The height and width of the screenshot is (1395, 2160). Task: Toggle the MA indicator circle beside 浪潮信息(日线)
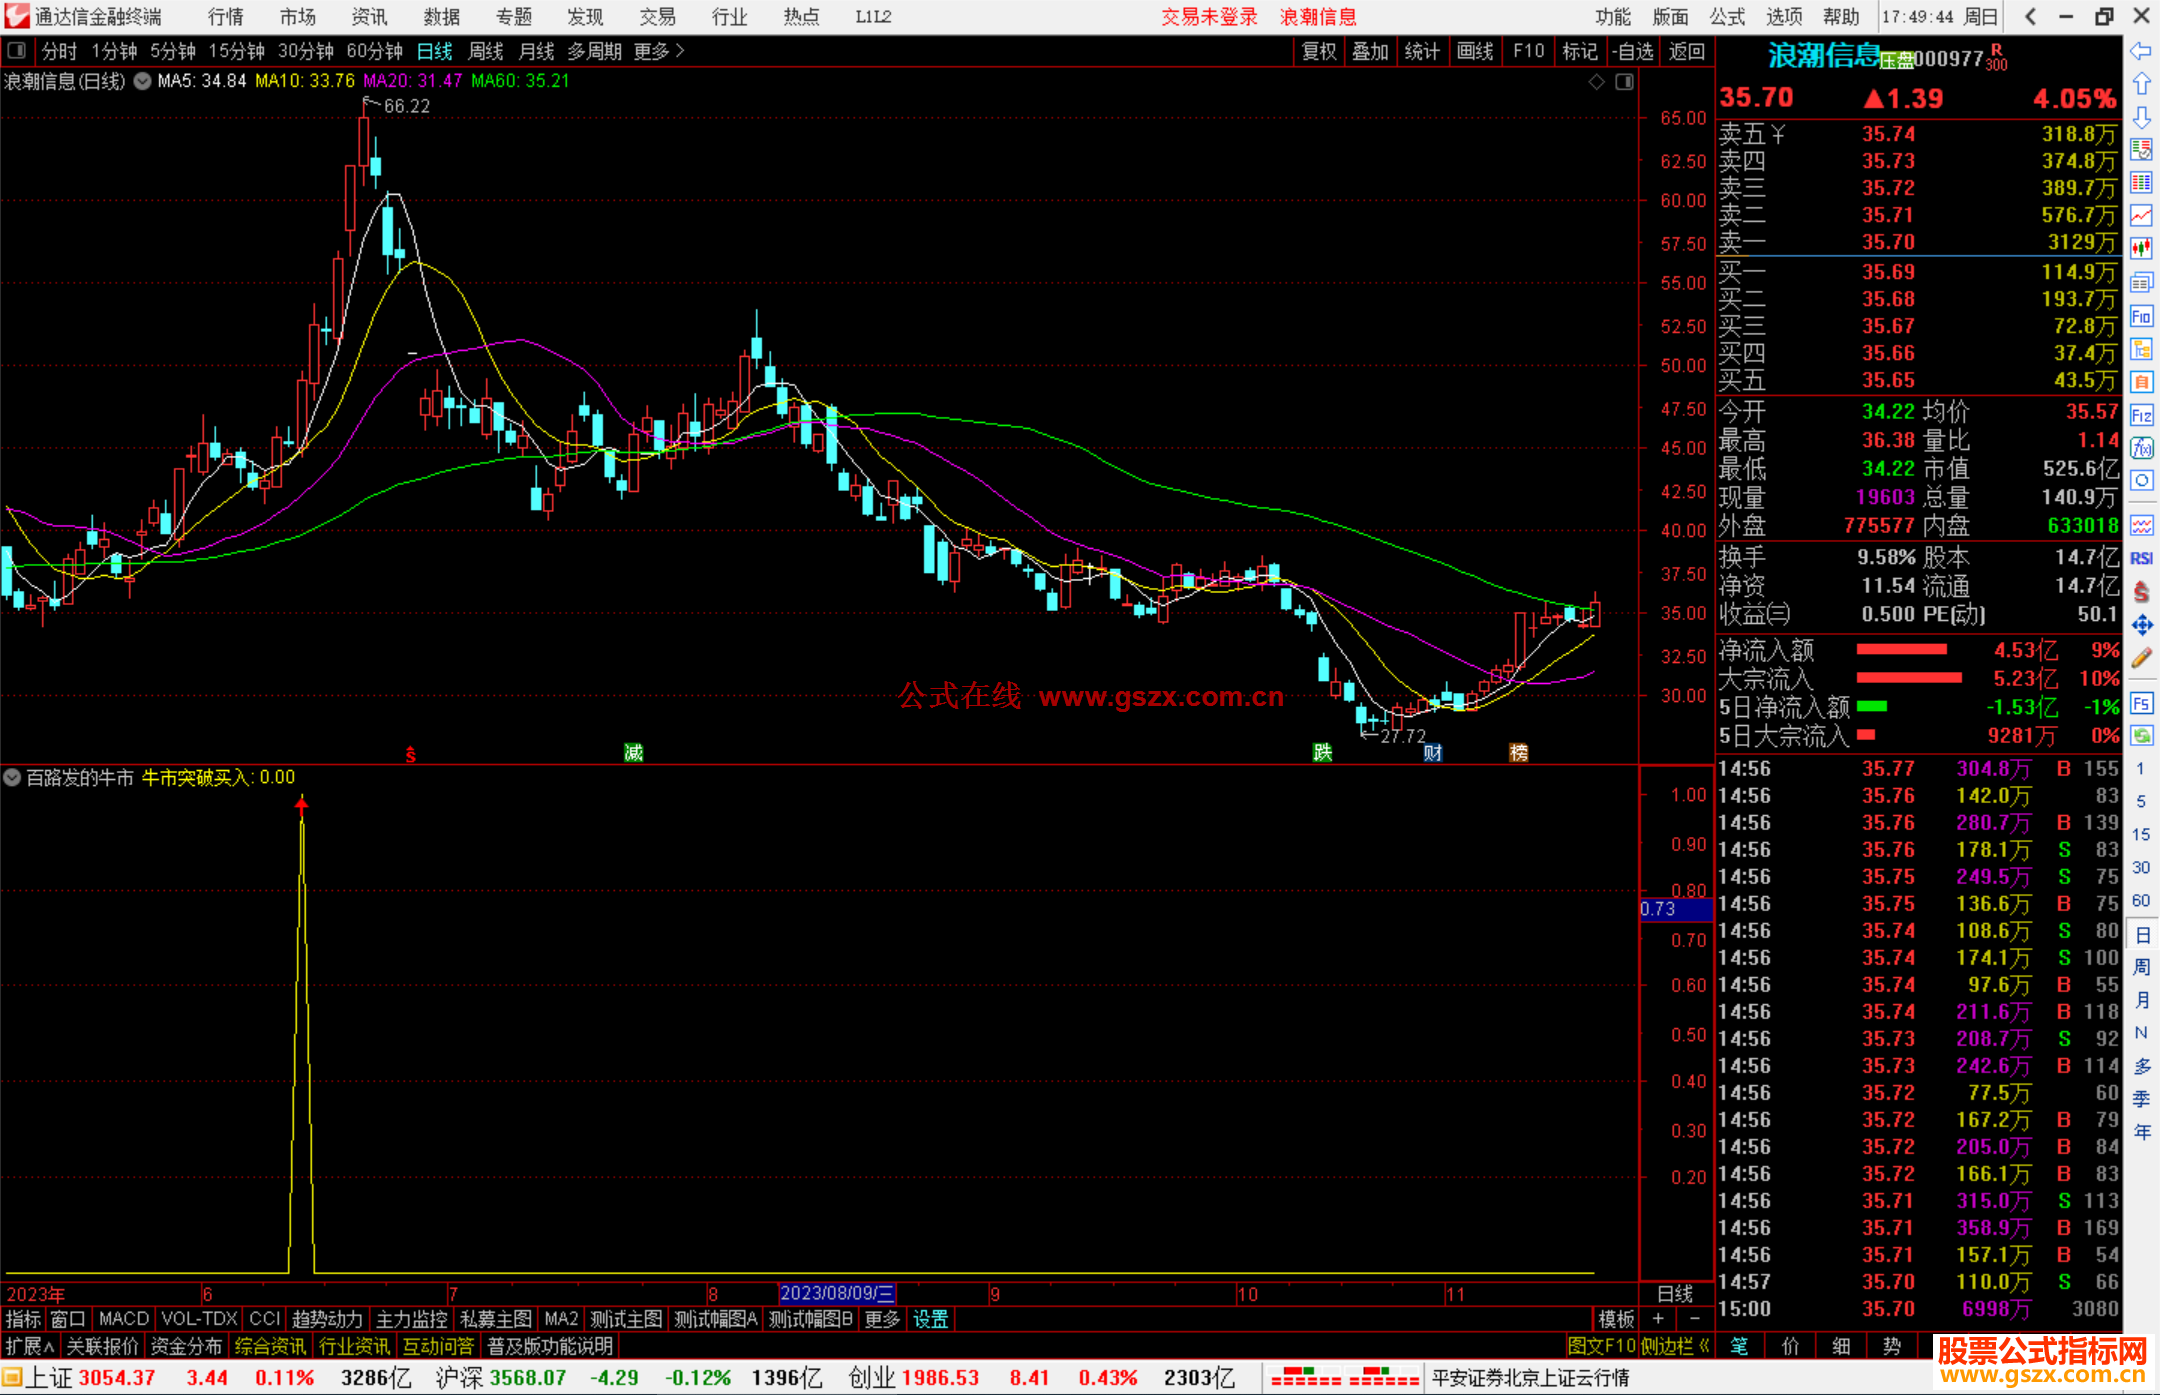click(143, 81)
